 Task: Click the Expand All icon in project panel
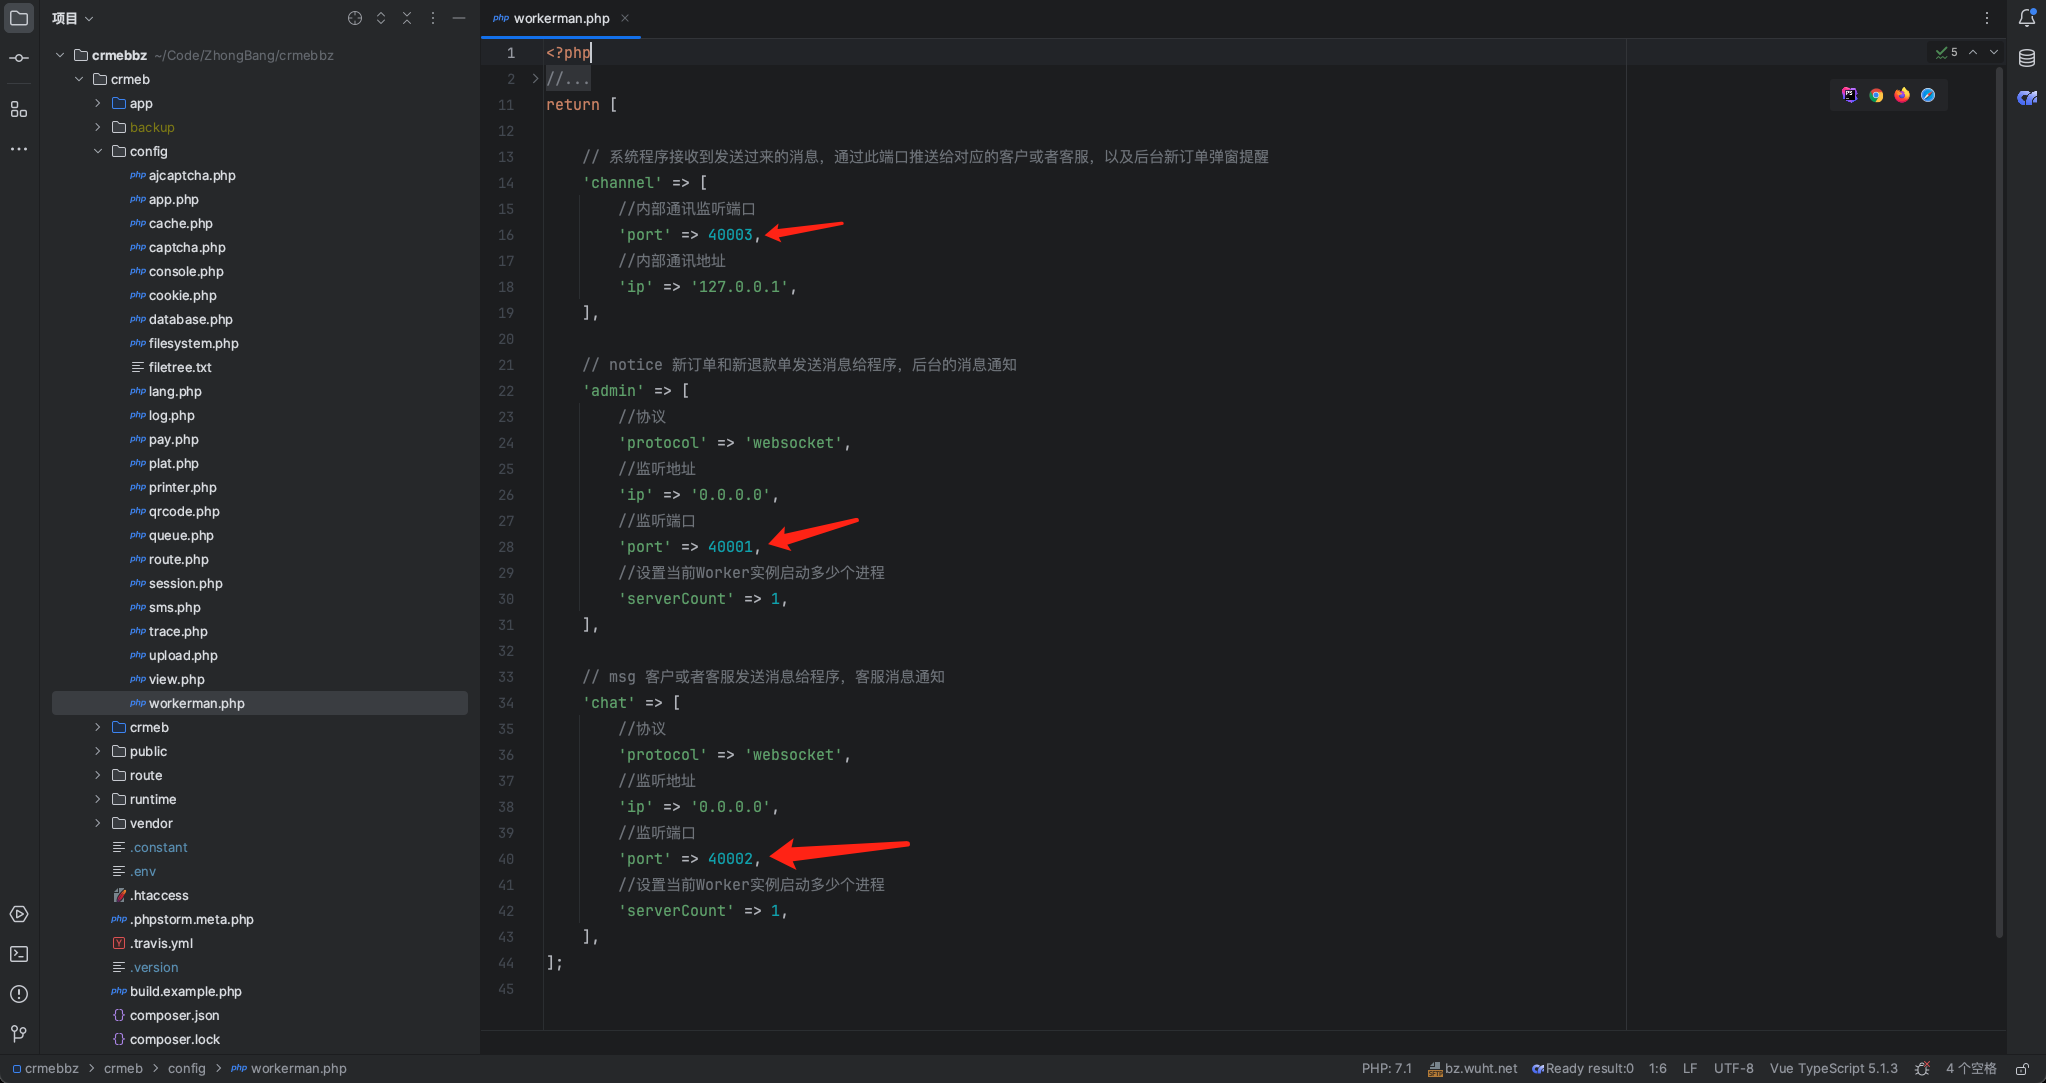(381, 18)
